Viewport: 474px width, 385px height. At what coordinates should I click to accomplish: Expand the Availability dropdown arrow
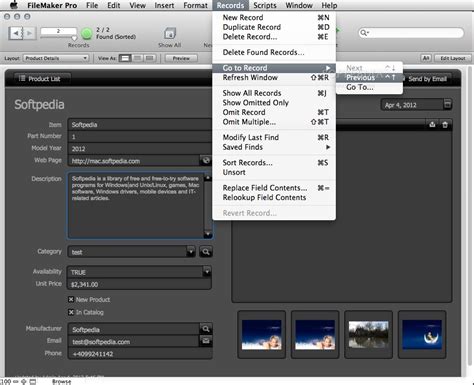coord(207,272)
